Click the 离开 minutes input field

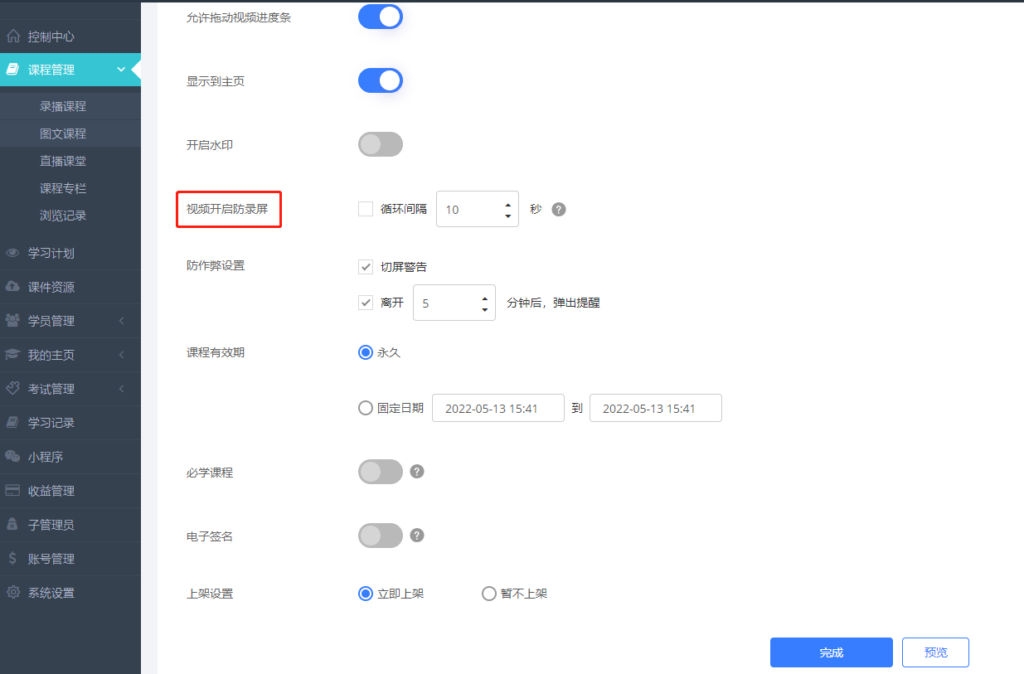[454, 302]
